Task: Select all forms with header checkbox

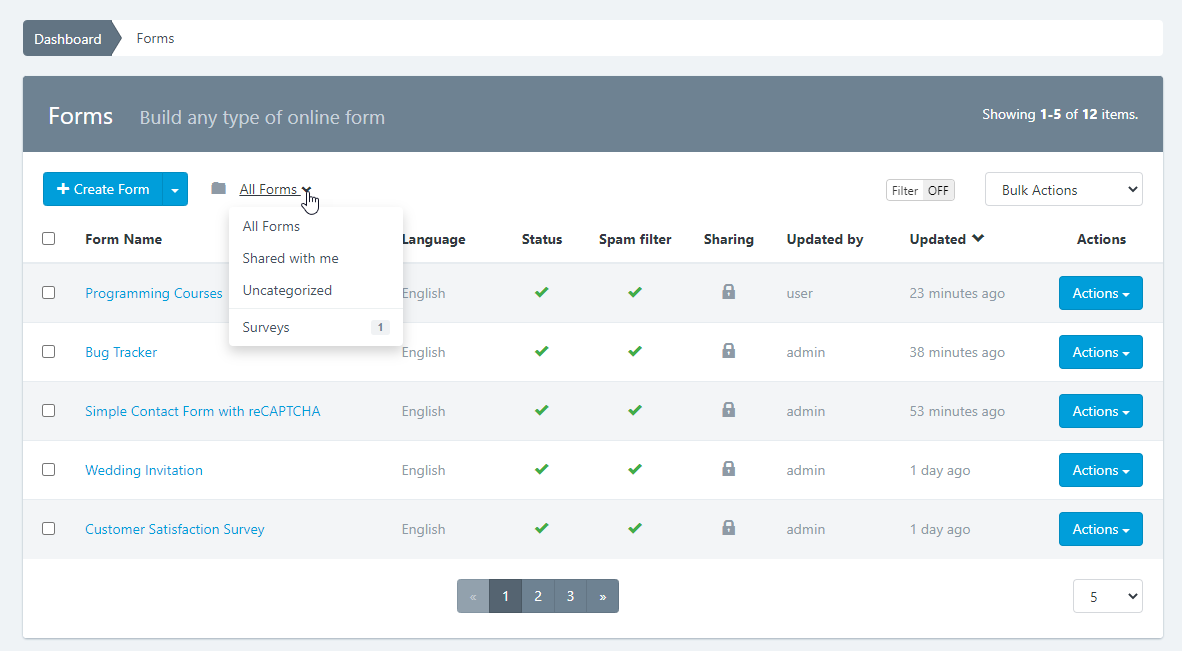Action: click(x=48, y=239)
